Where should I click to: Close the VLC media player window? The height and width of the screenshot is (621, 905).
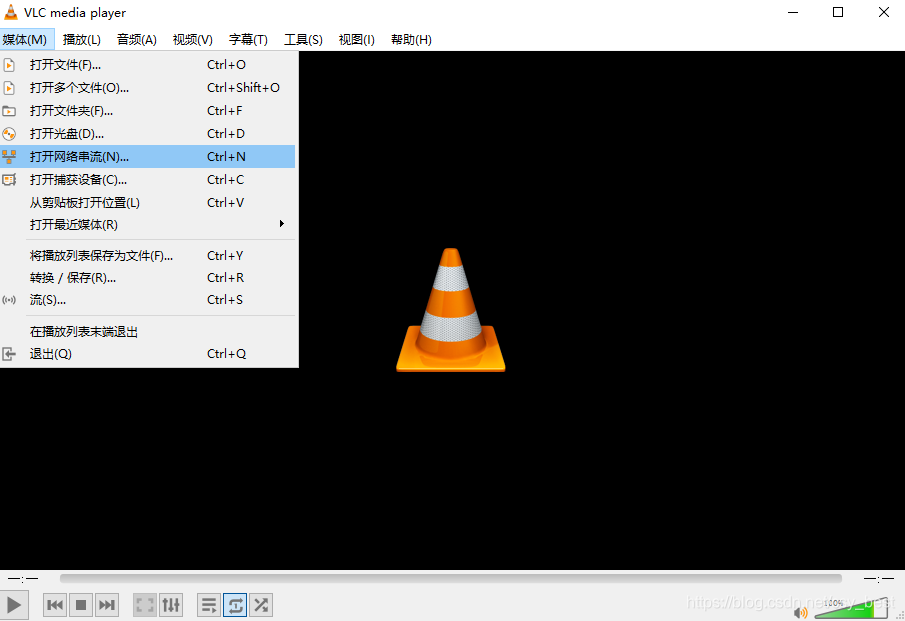(x=884, y=12)
